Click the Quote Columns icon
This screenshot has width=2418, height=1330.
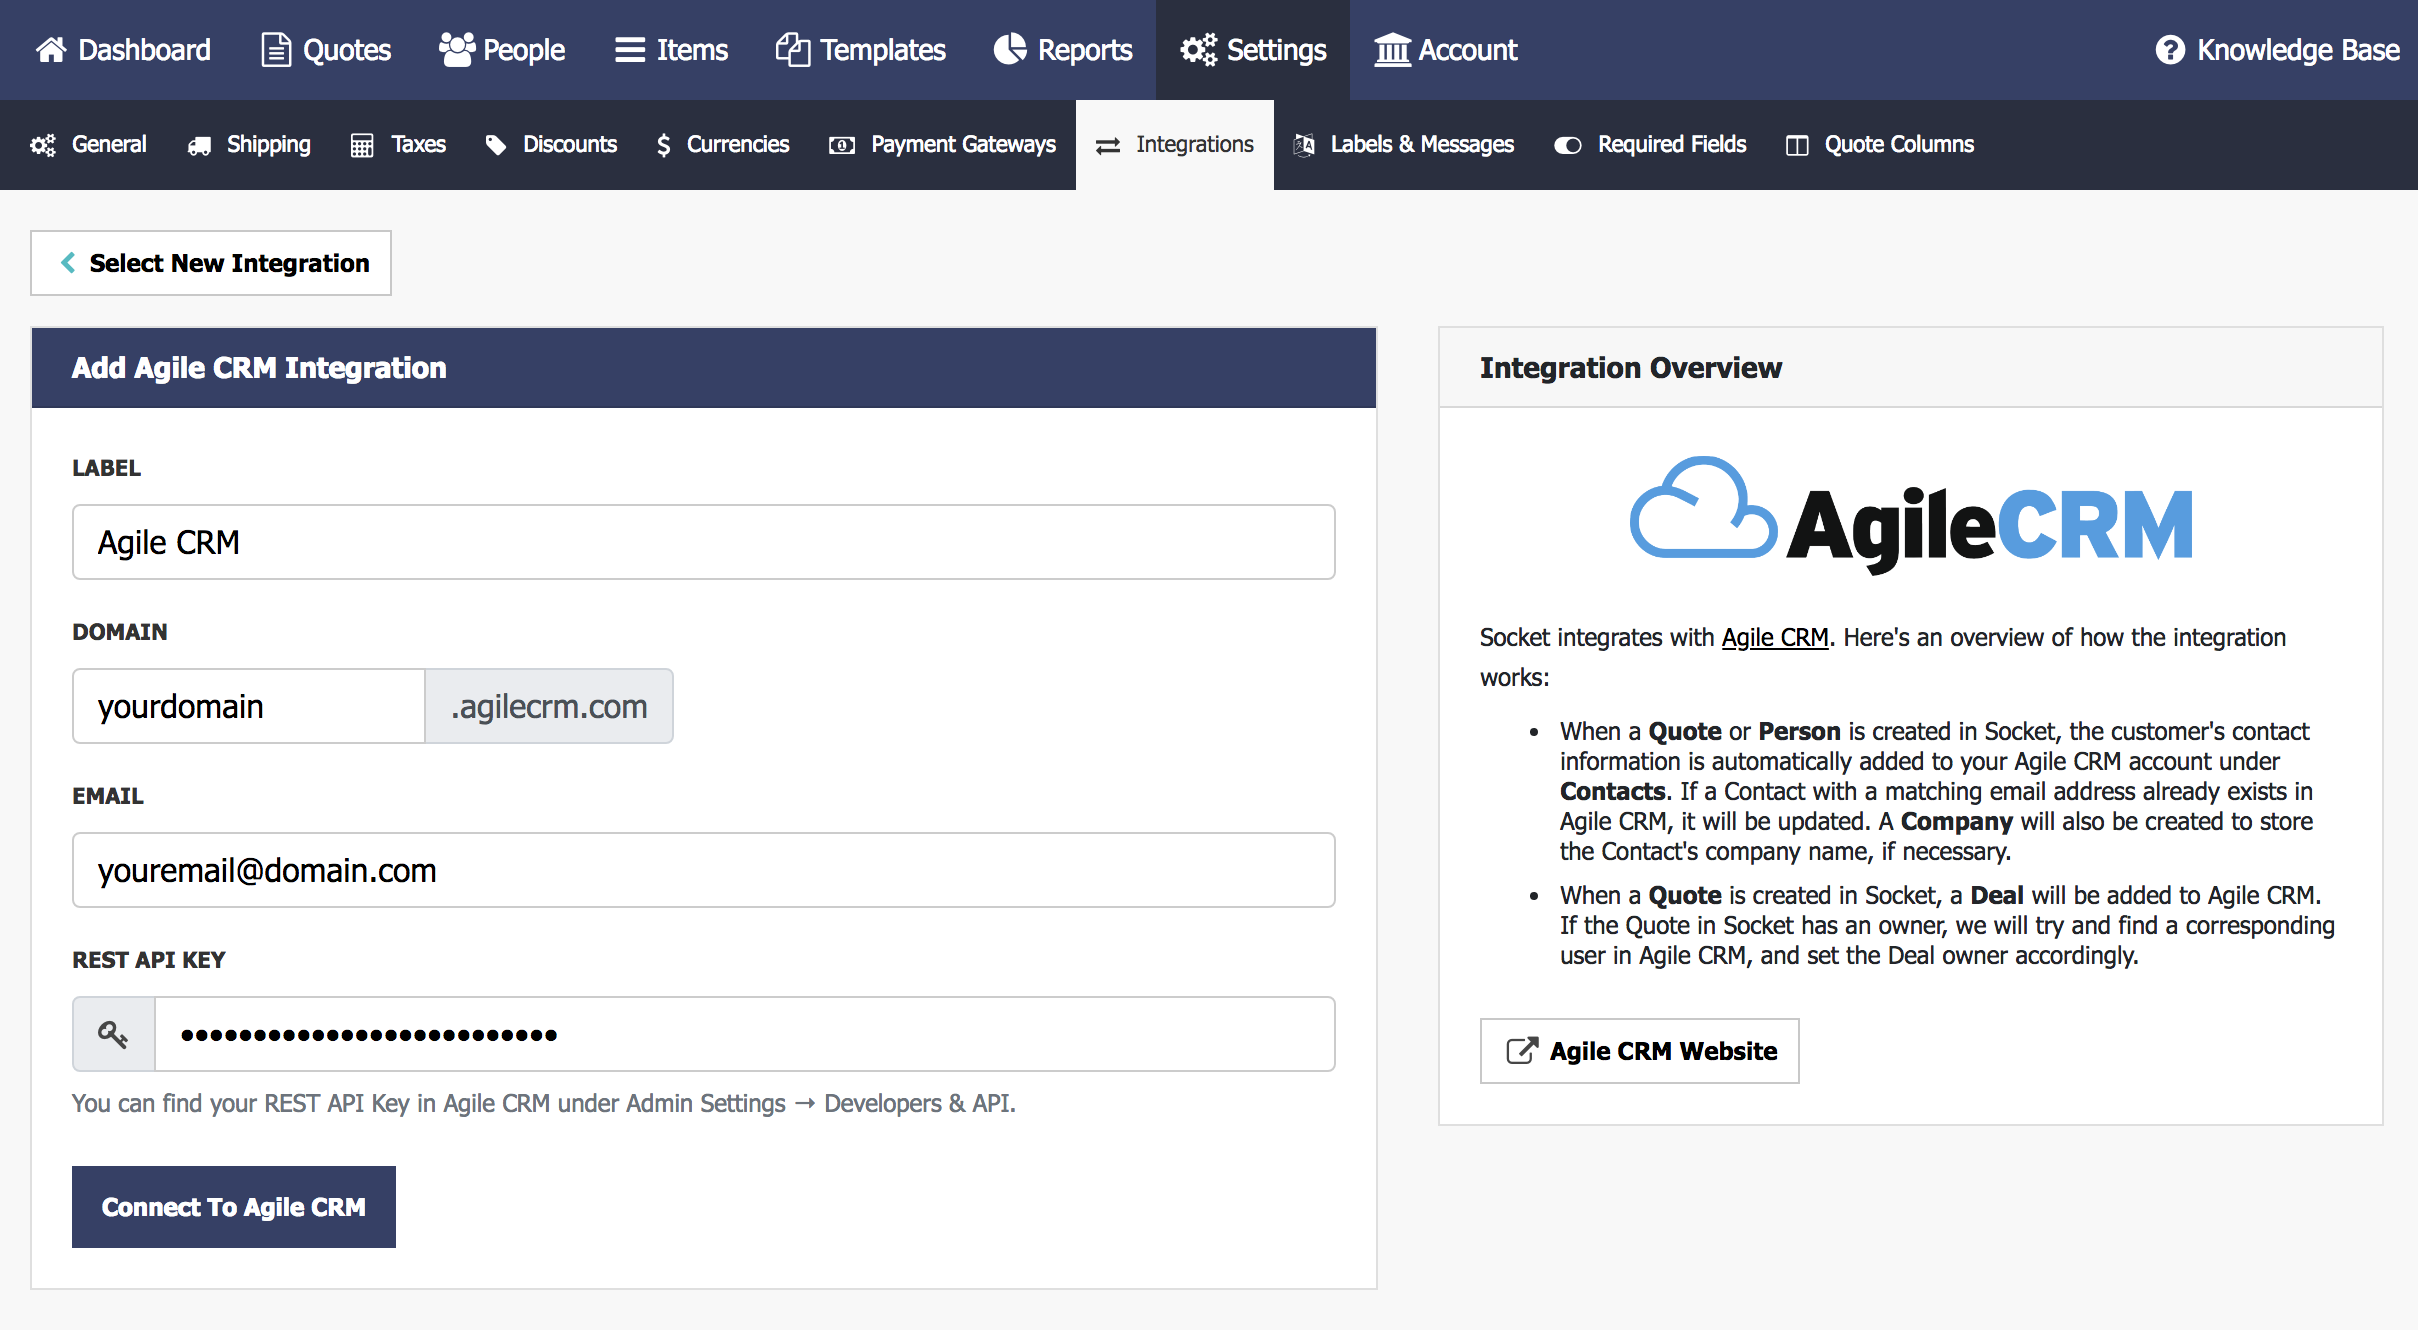[x=1797, y=146]
